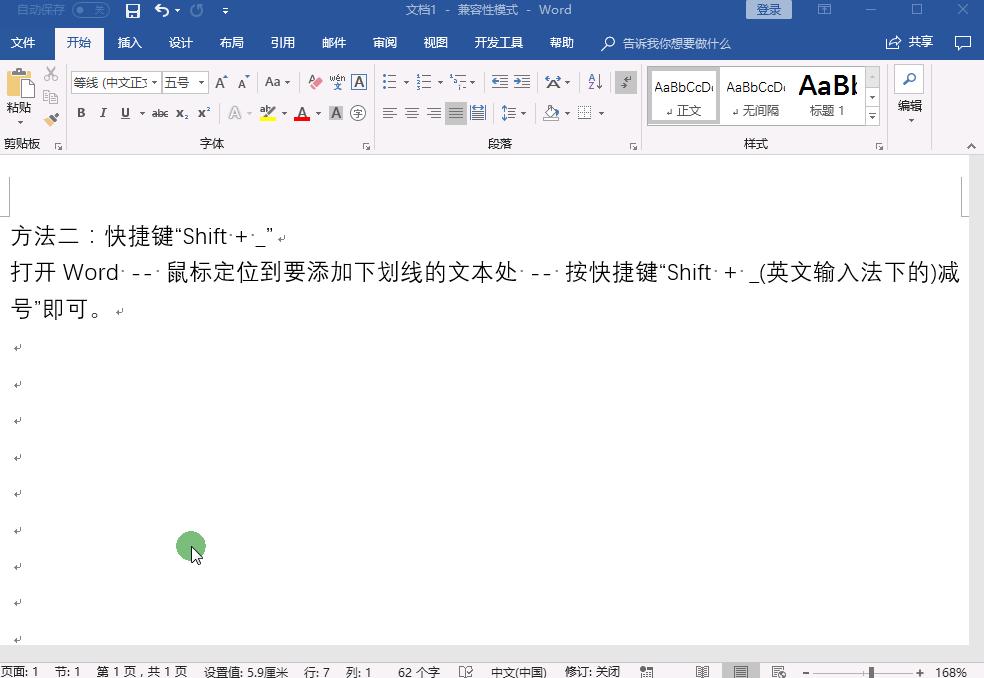Toggle underline formatting
The image size is (984, 678).
click(x=125, y=112)
